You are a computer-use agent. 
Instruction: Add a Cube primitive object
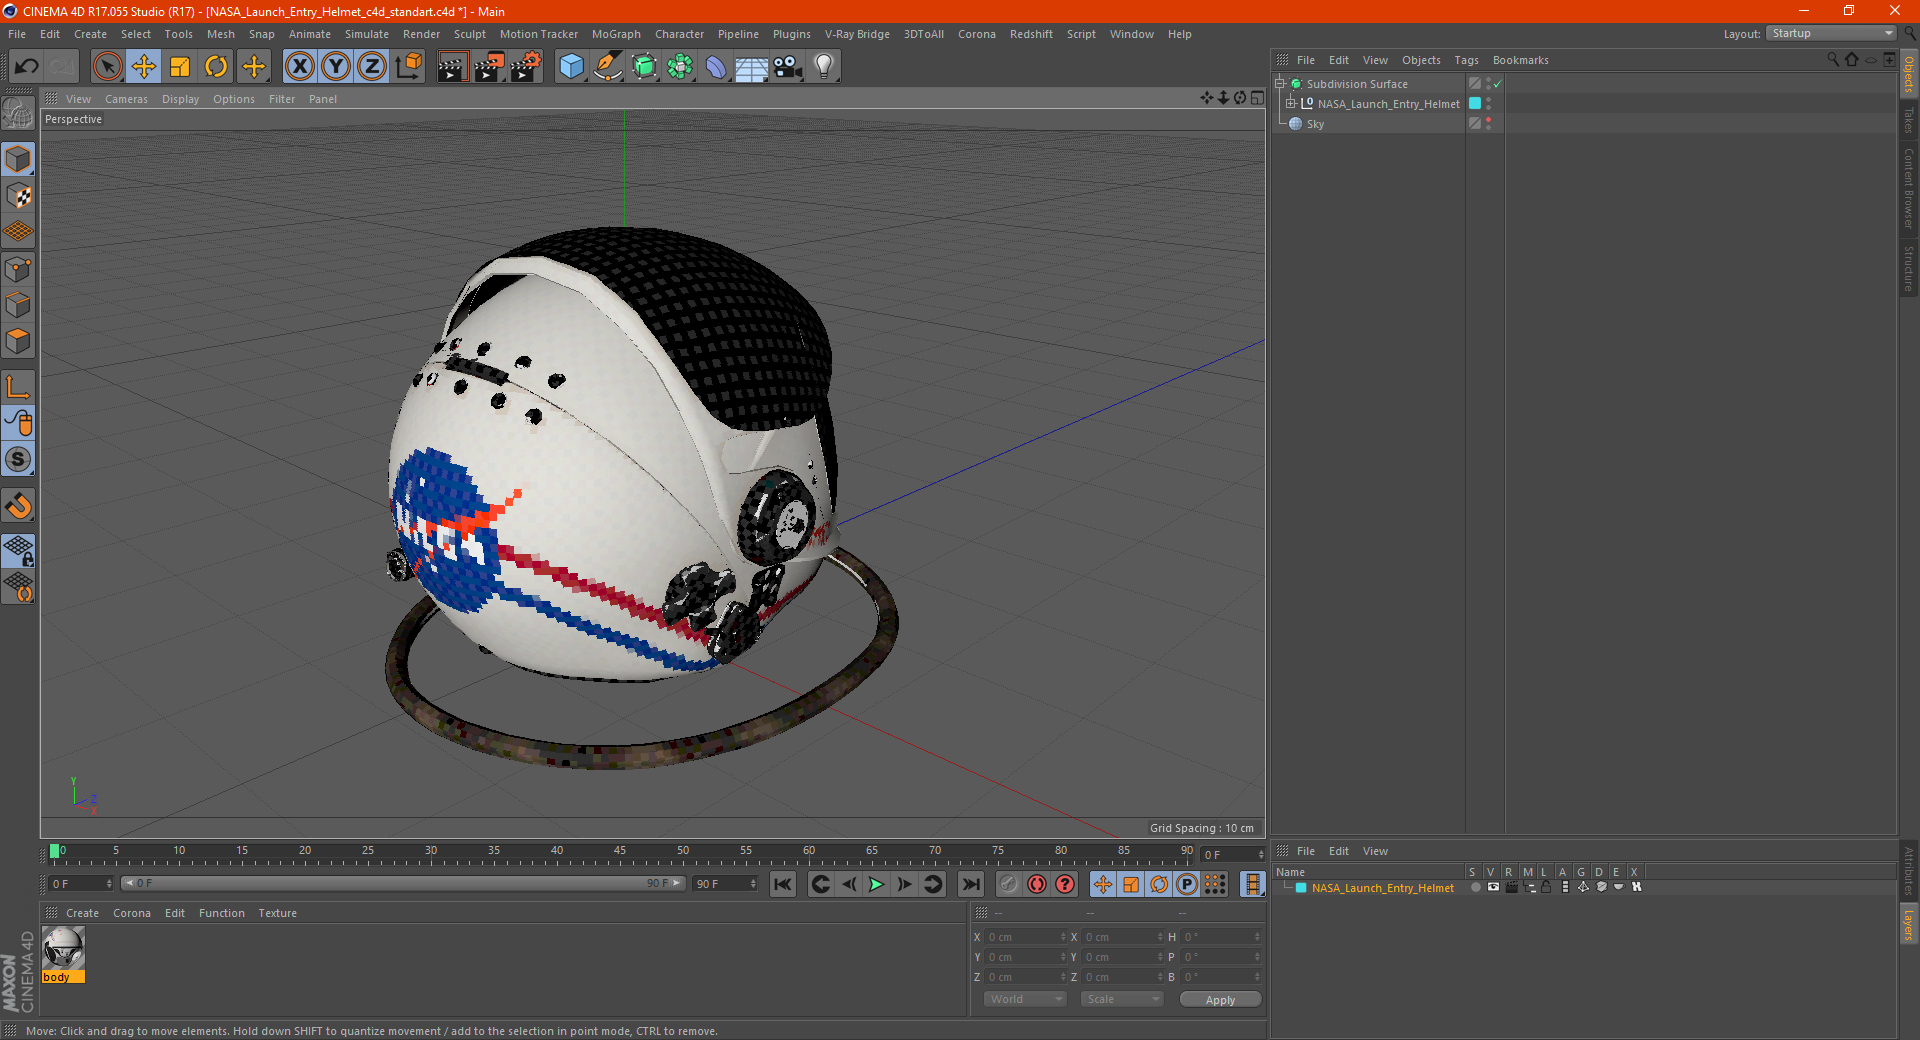pyautogui.click(x=571, y=67)
